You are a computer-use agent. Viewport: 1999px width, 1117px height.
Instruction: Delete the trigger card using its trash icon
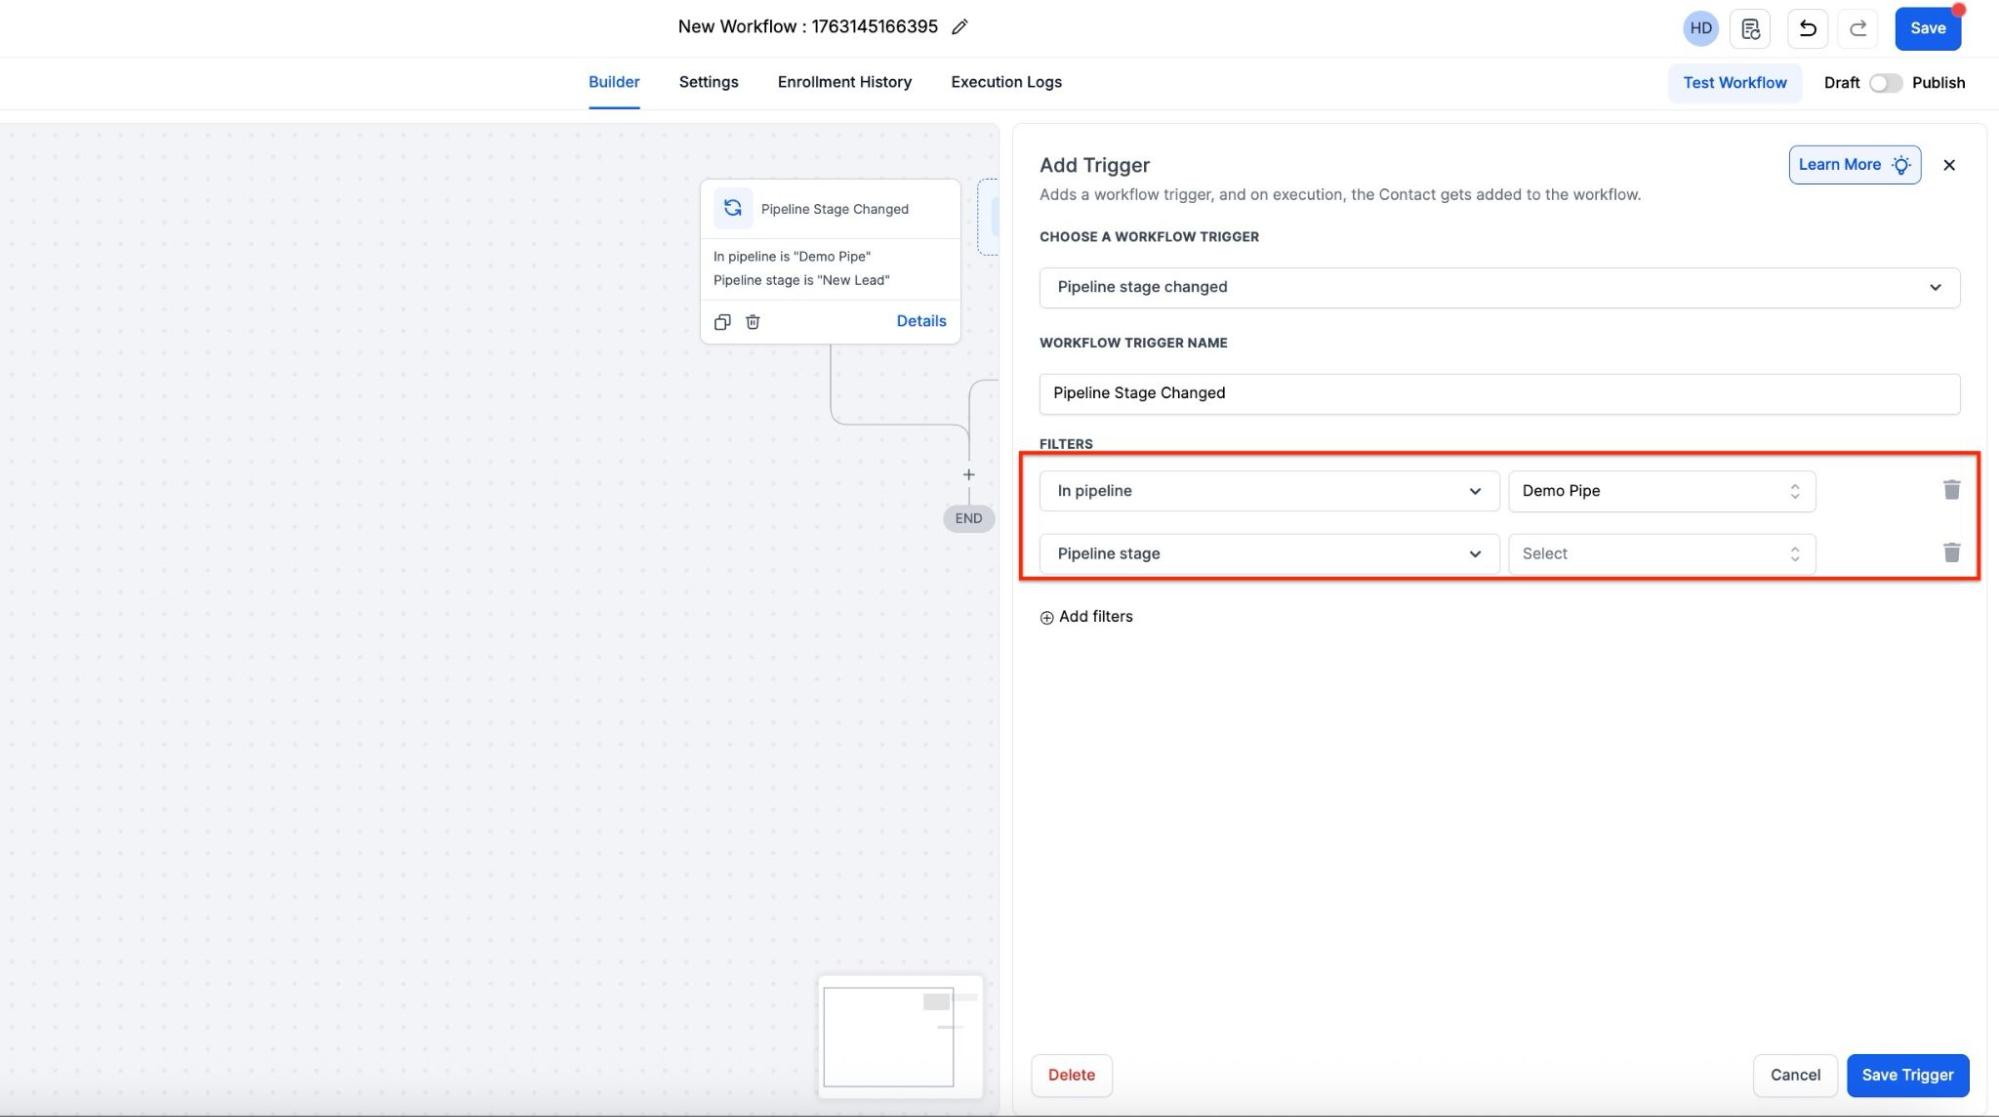753,322
